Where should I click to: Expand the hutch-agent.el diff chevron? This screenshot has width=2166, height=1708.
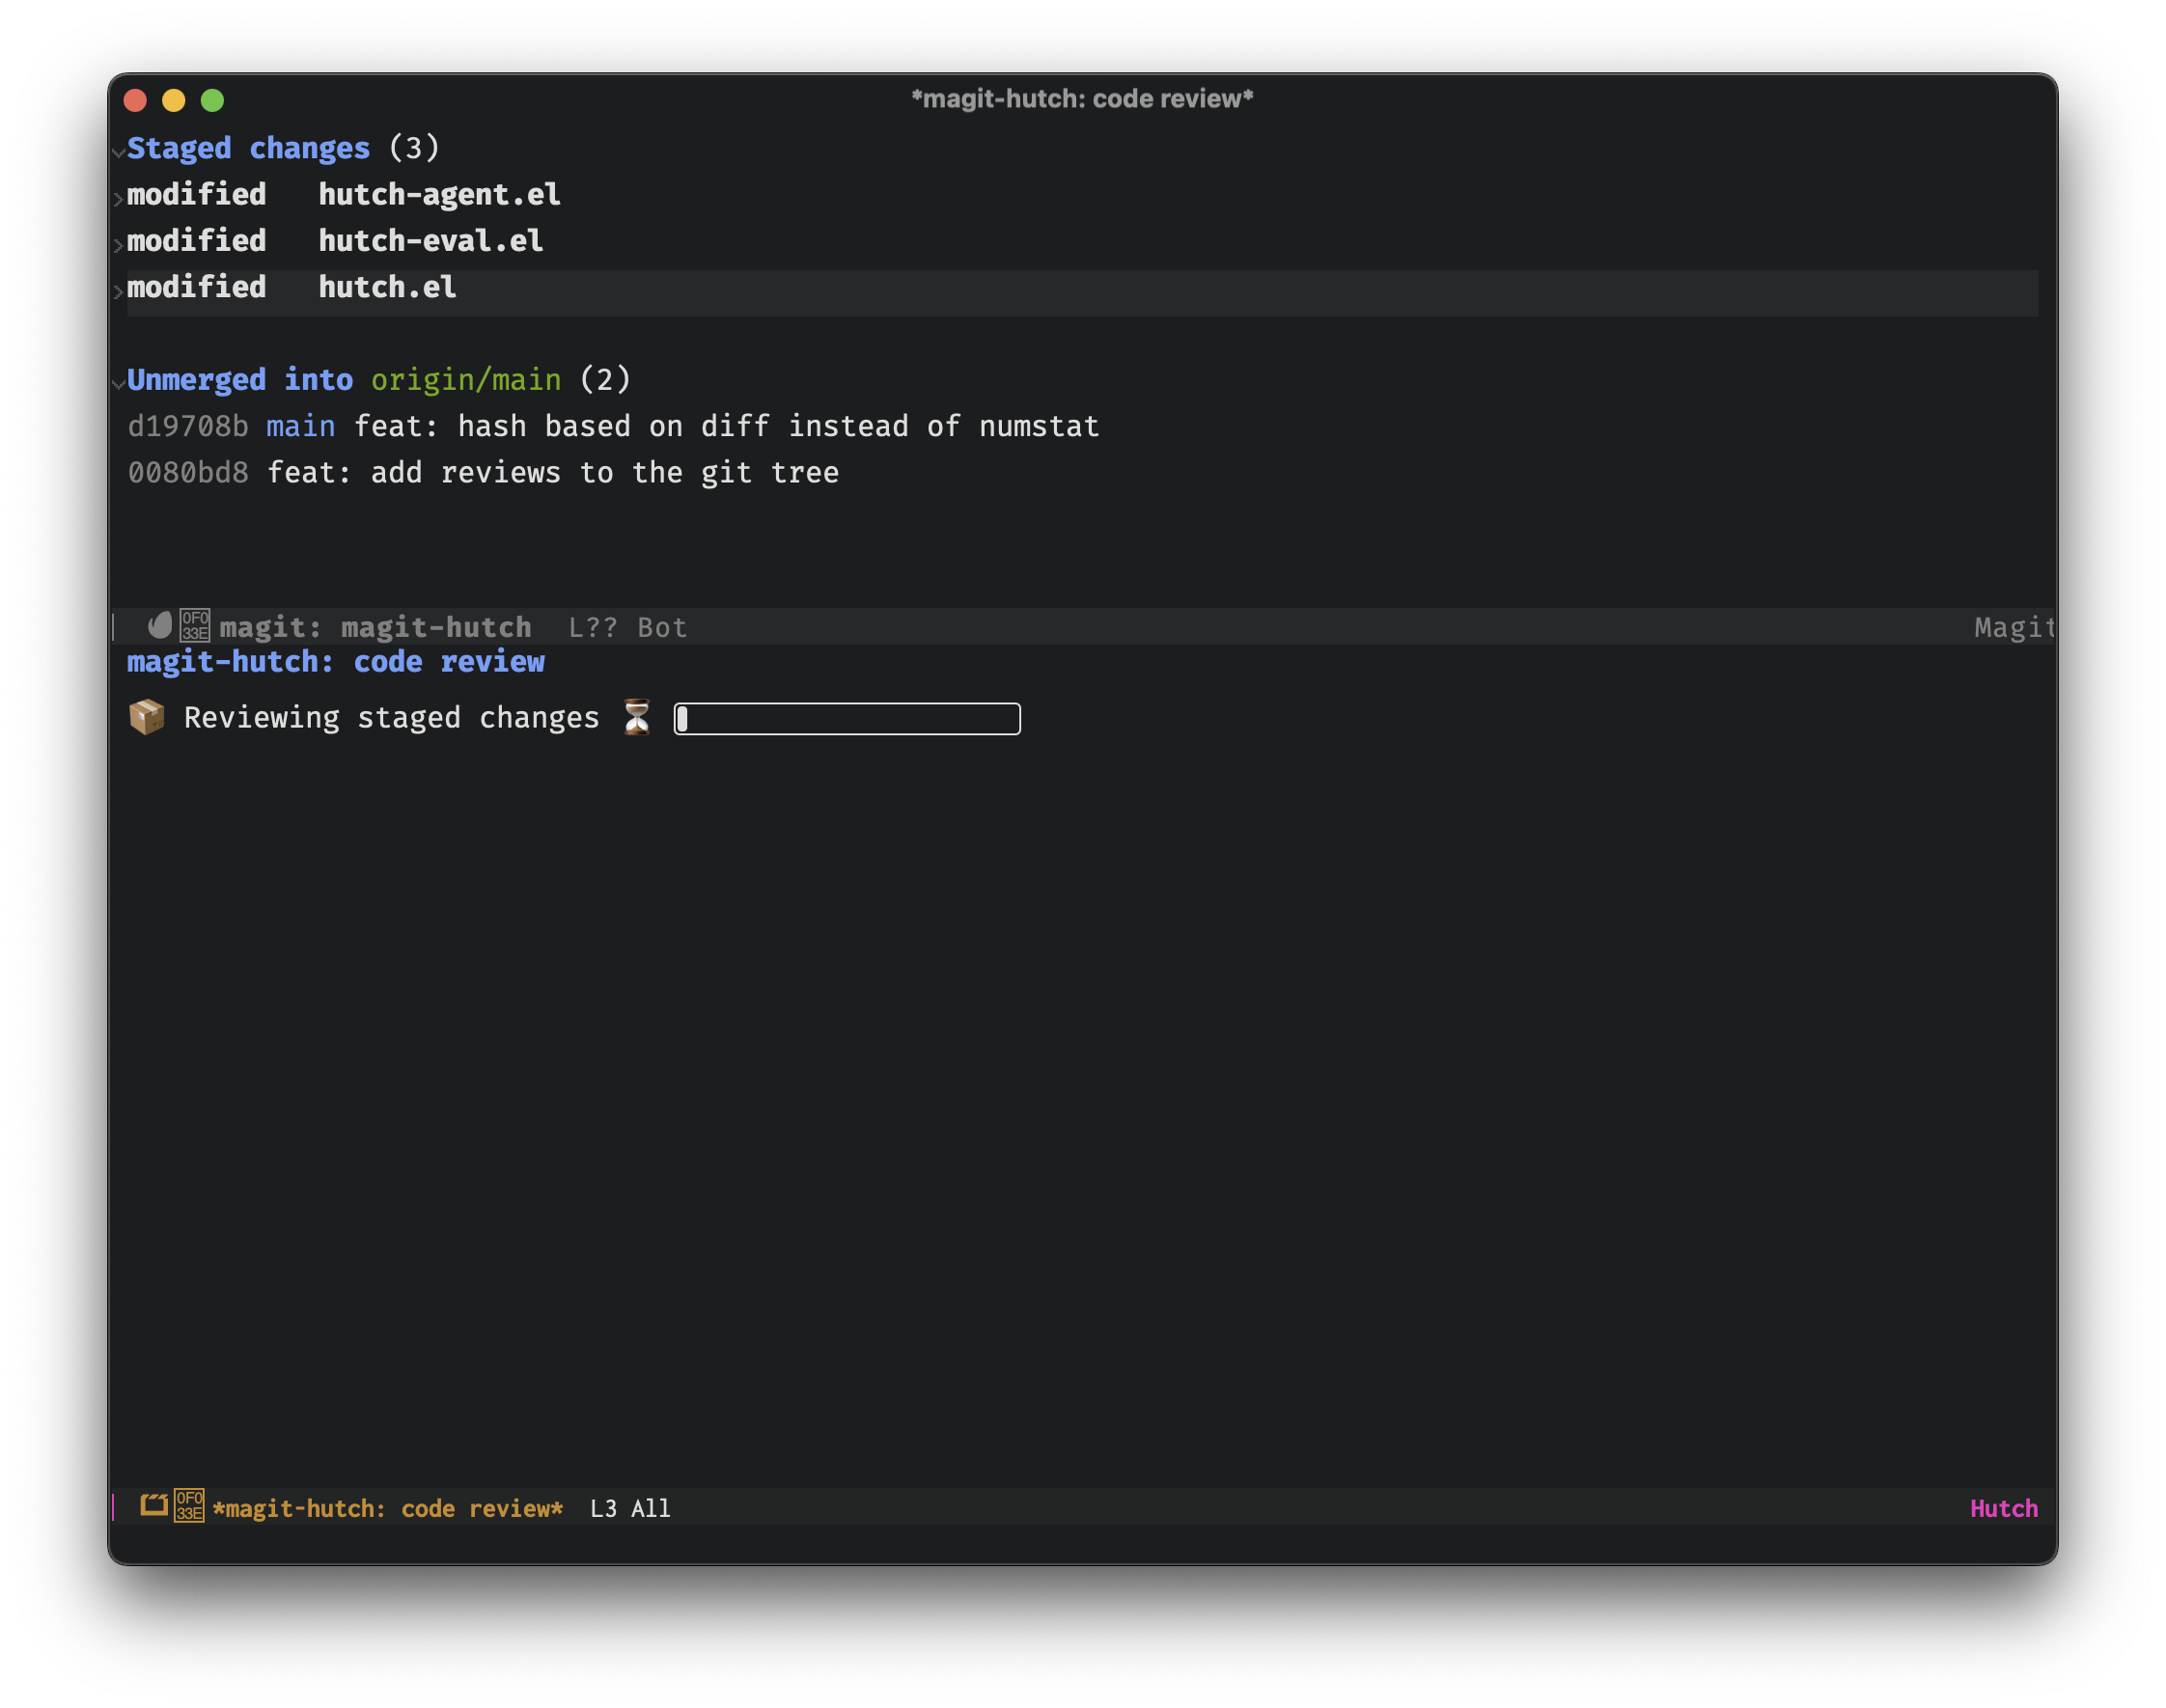pyautogui.click(x=118, y=198)
